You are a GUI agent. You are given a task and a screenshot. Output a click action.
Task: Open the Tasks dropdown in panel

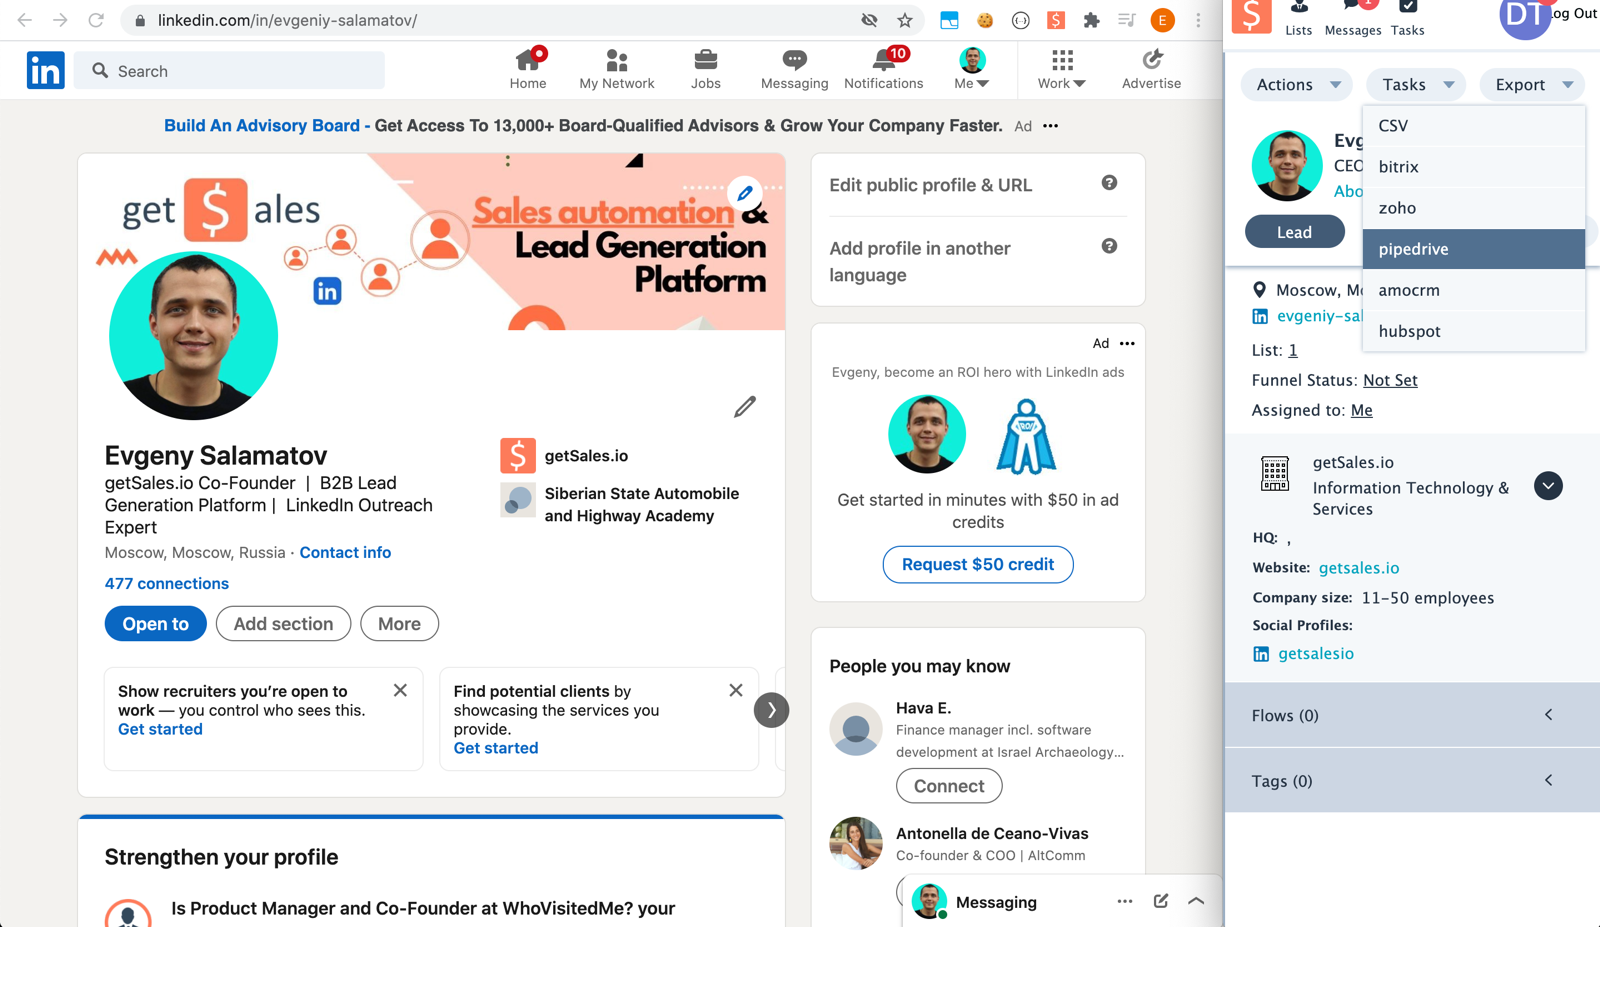[1416, 85]
